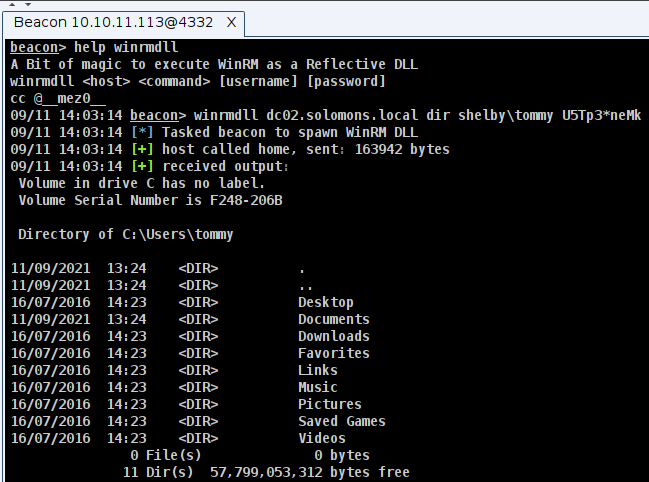Click 'host called home, sent: 163942 bytes'

click(305, 149)
